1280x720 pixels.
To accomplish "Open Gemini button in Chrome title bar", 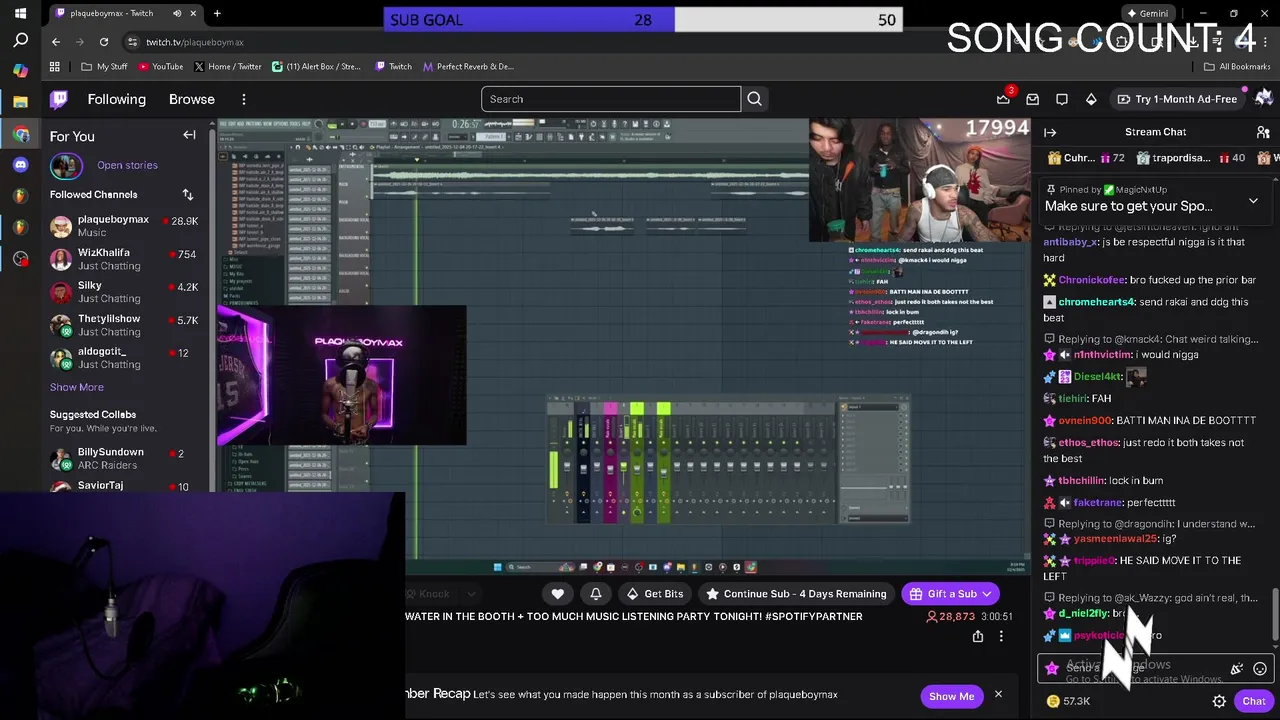I will click(x=1147, y=13).
